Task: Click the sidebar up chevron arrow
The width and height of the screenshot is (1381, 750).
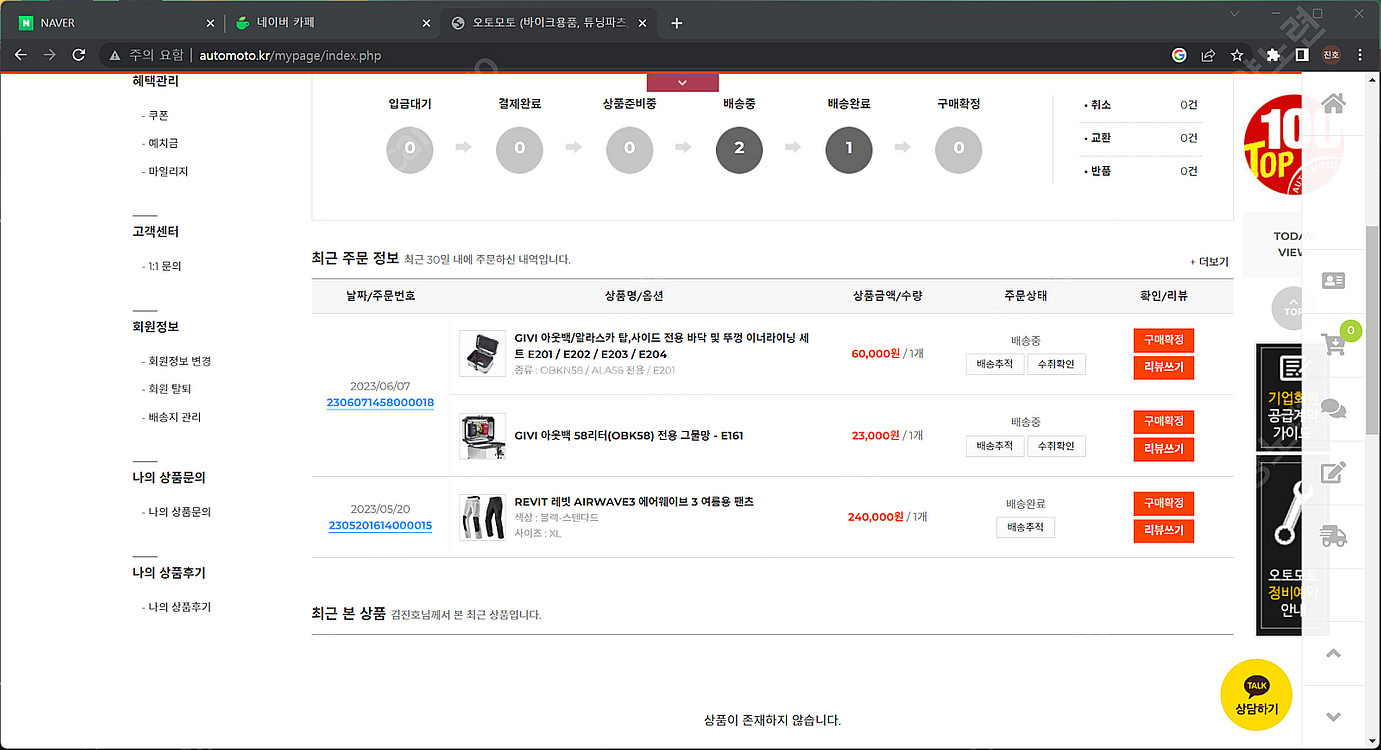Action: [x=1333, y=653]
